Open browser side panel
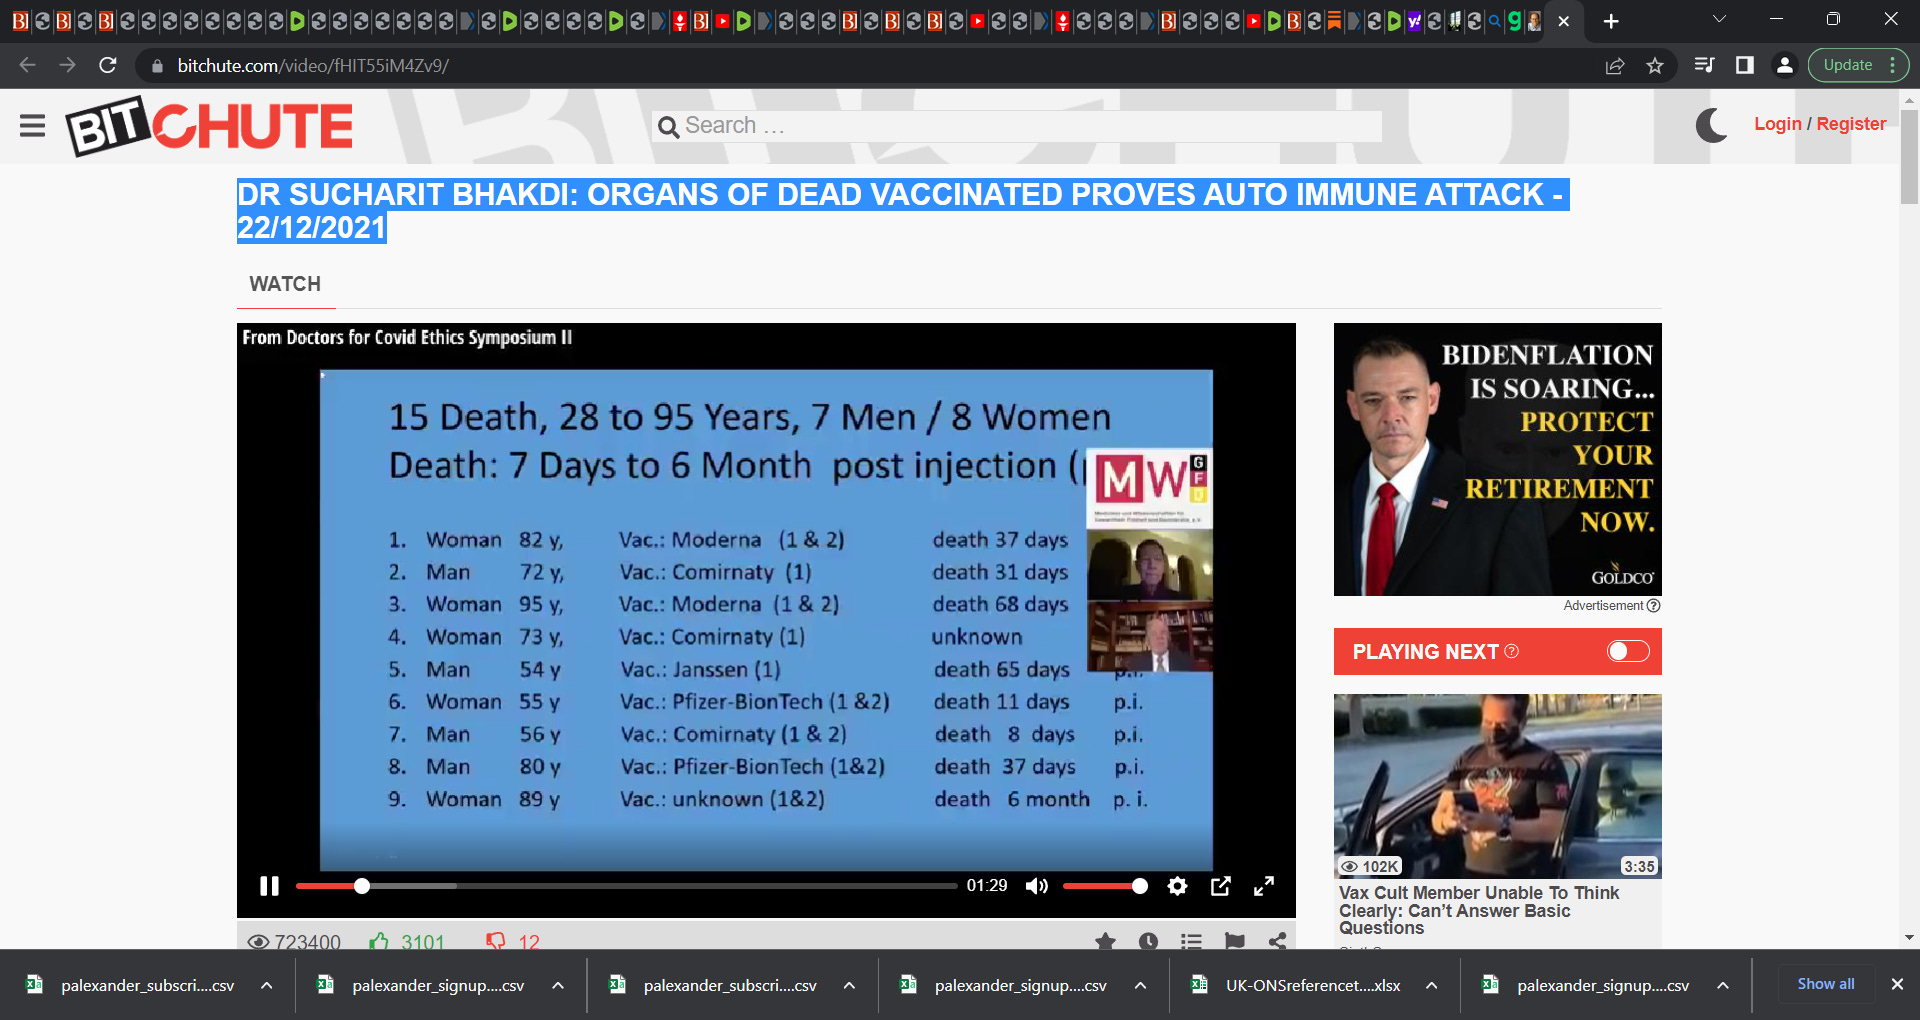The height and width of the screenshot is (1020, 1920). pyautogui.click(x=1744, y=65)
